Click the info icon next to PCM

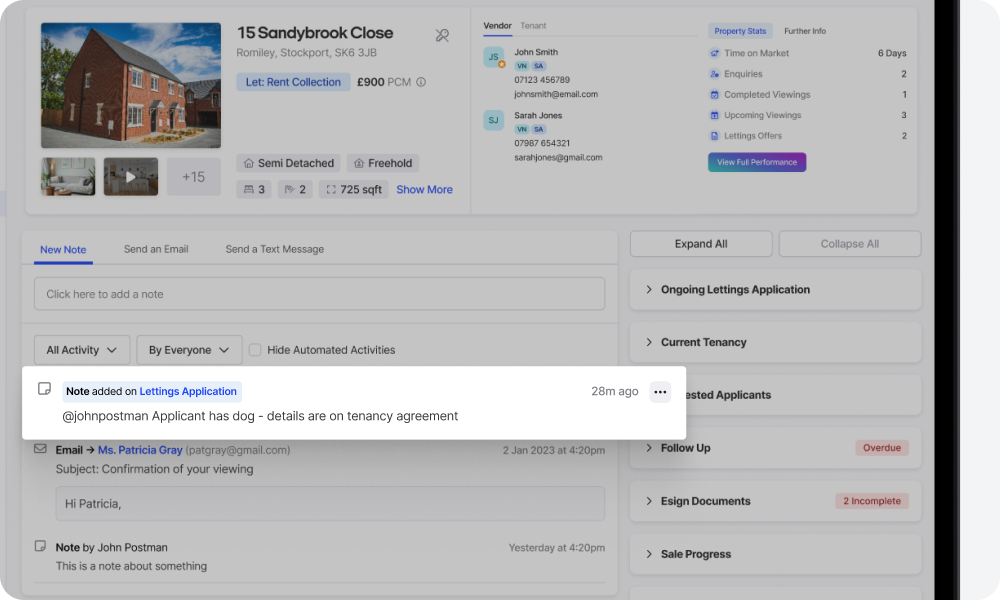point(421,82)
